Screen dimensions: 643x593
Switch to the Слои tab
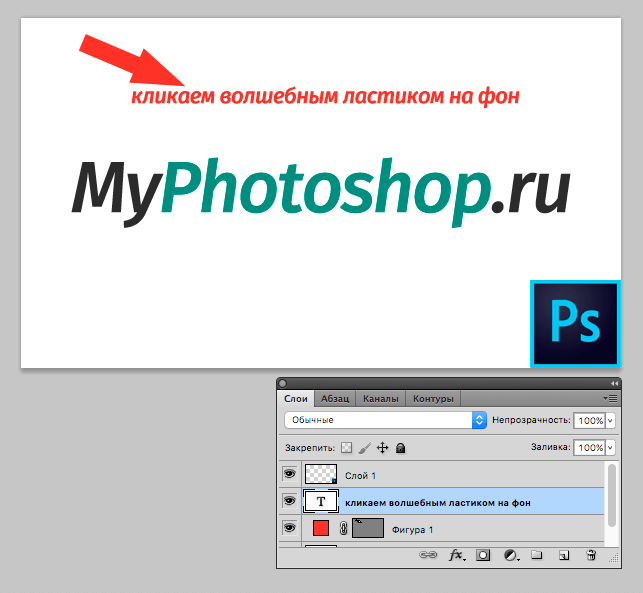tap(296, 399)
